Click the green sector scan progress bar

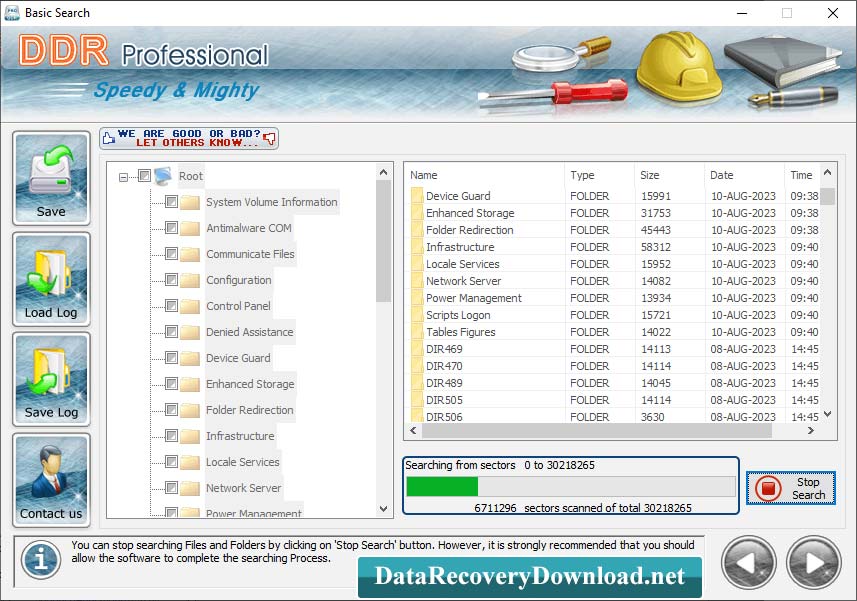point(571,486)
